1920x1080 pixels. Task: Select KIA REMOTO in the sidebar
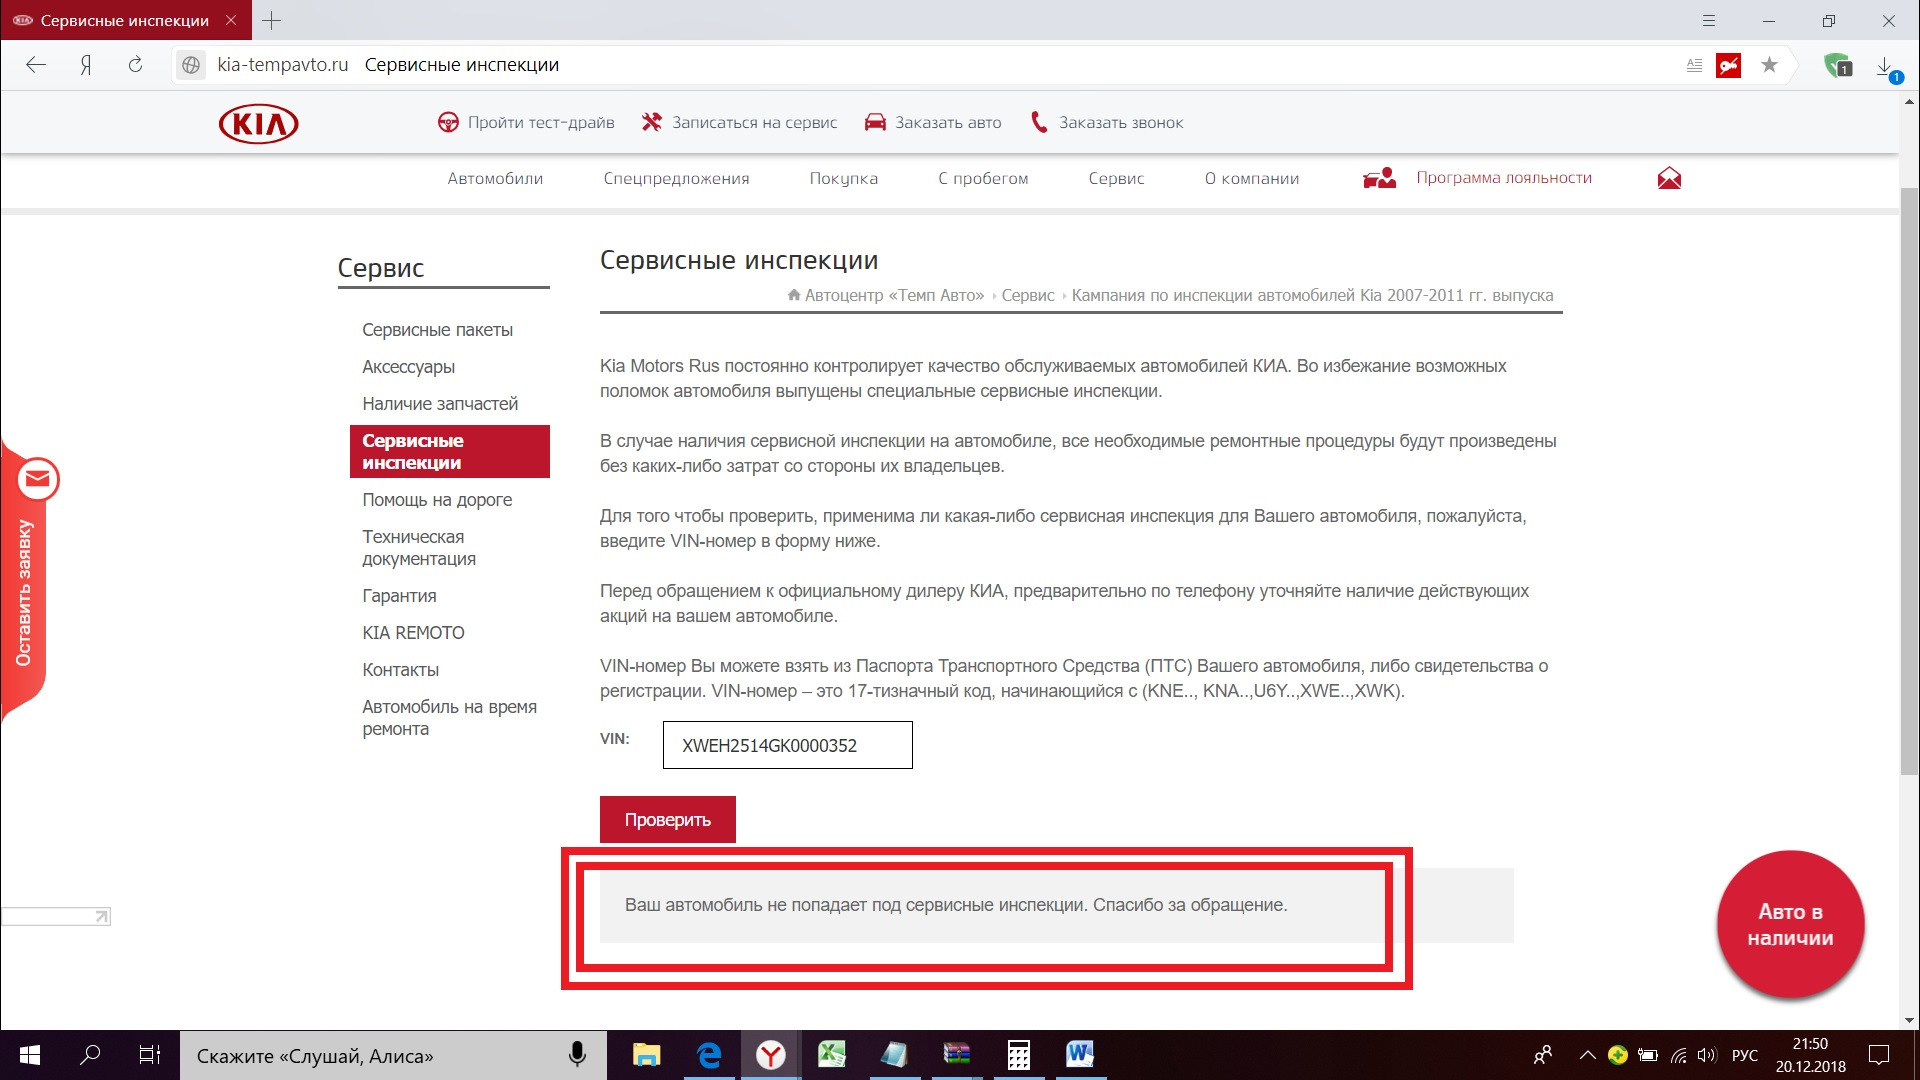(413, 633)
